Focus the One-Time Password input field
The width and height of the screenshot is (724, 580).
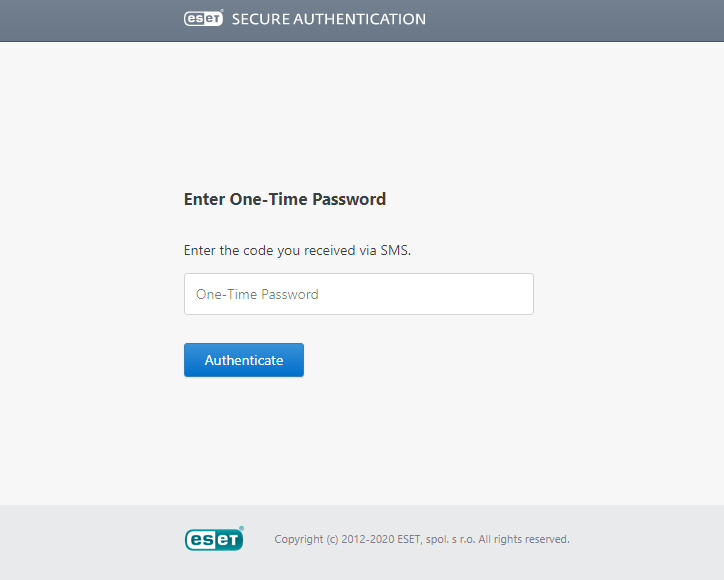point(358,294)
